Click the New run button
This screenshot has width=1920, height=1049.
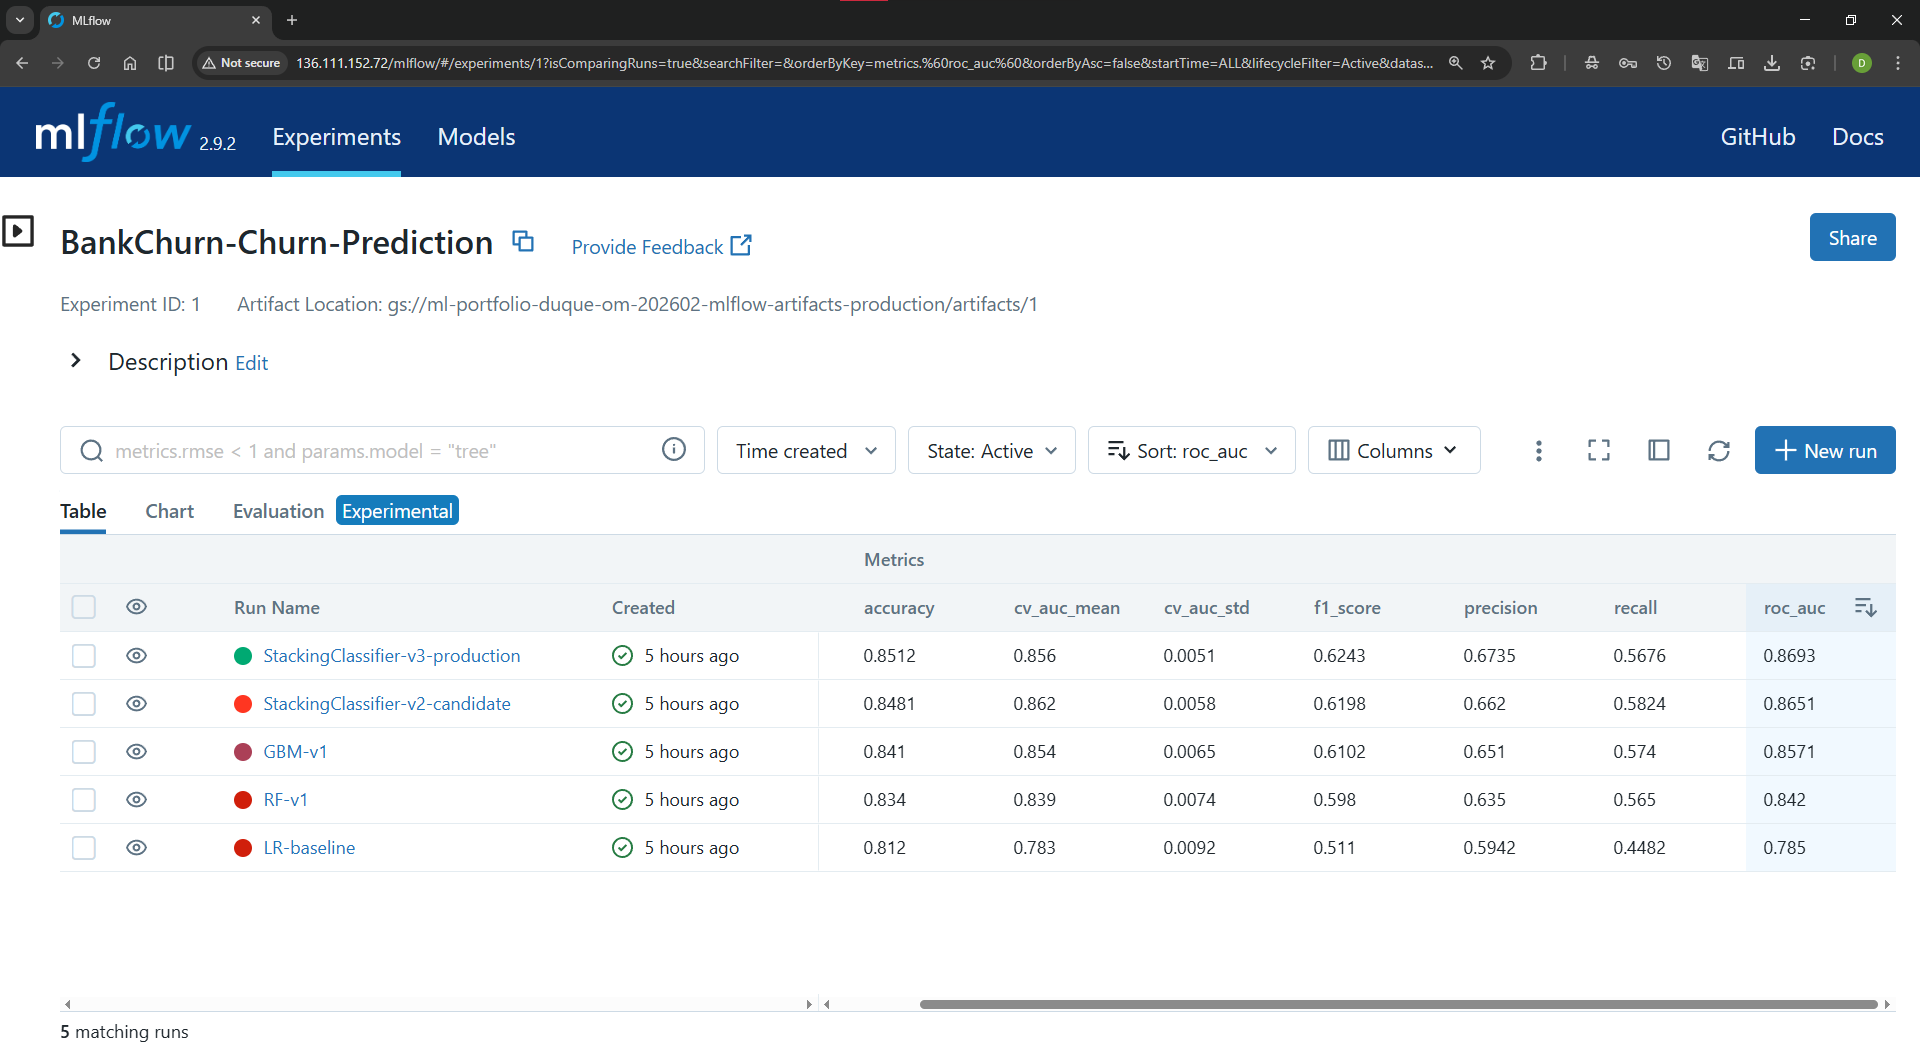pos(1824,451)
